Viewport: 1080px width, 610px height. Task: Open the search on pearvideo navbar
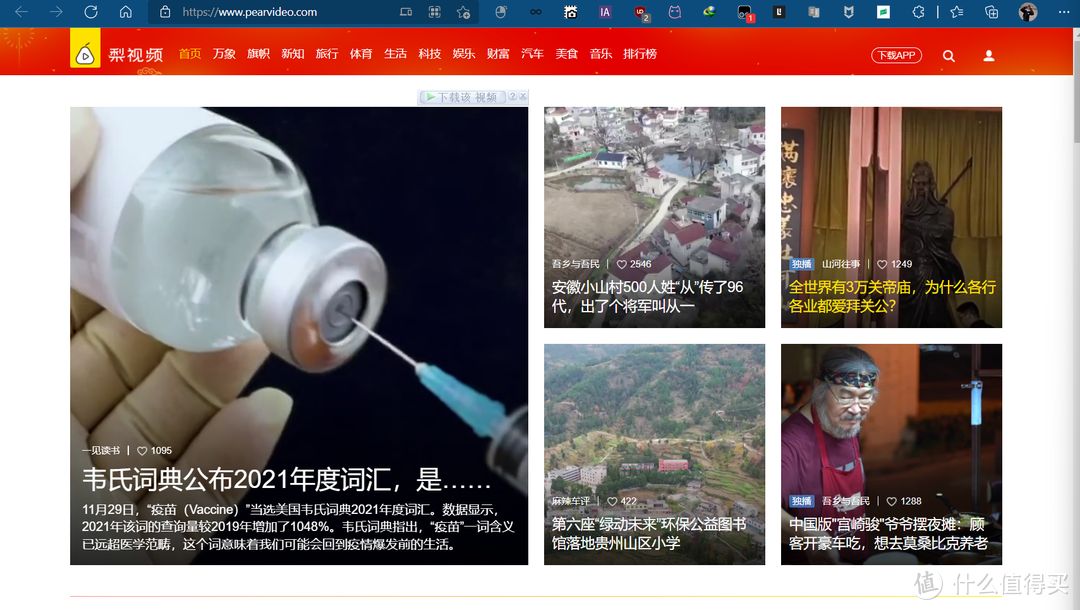[x=948, y=55]
